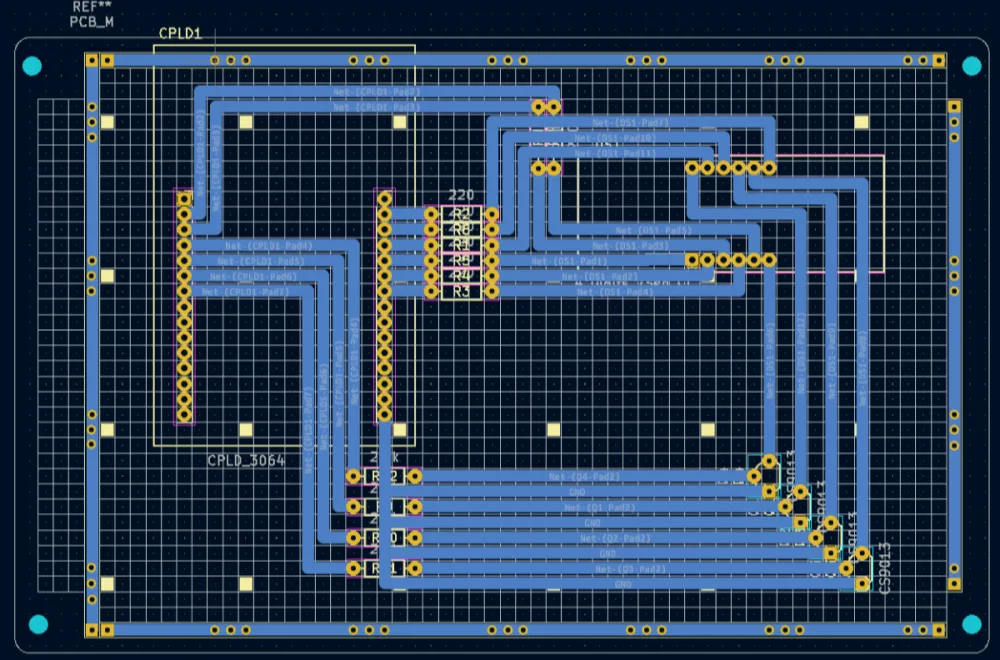Click the top-left circular mounting hole
The image size is (1000, 660).
(33, 67)
